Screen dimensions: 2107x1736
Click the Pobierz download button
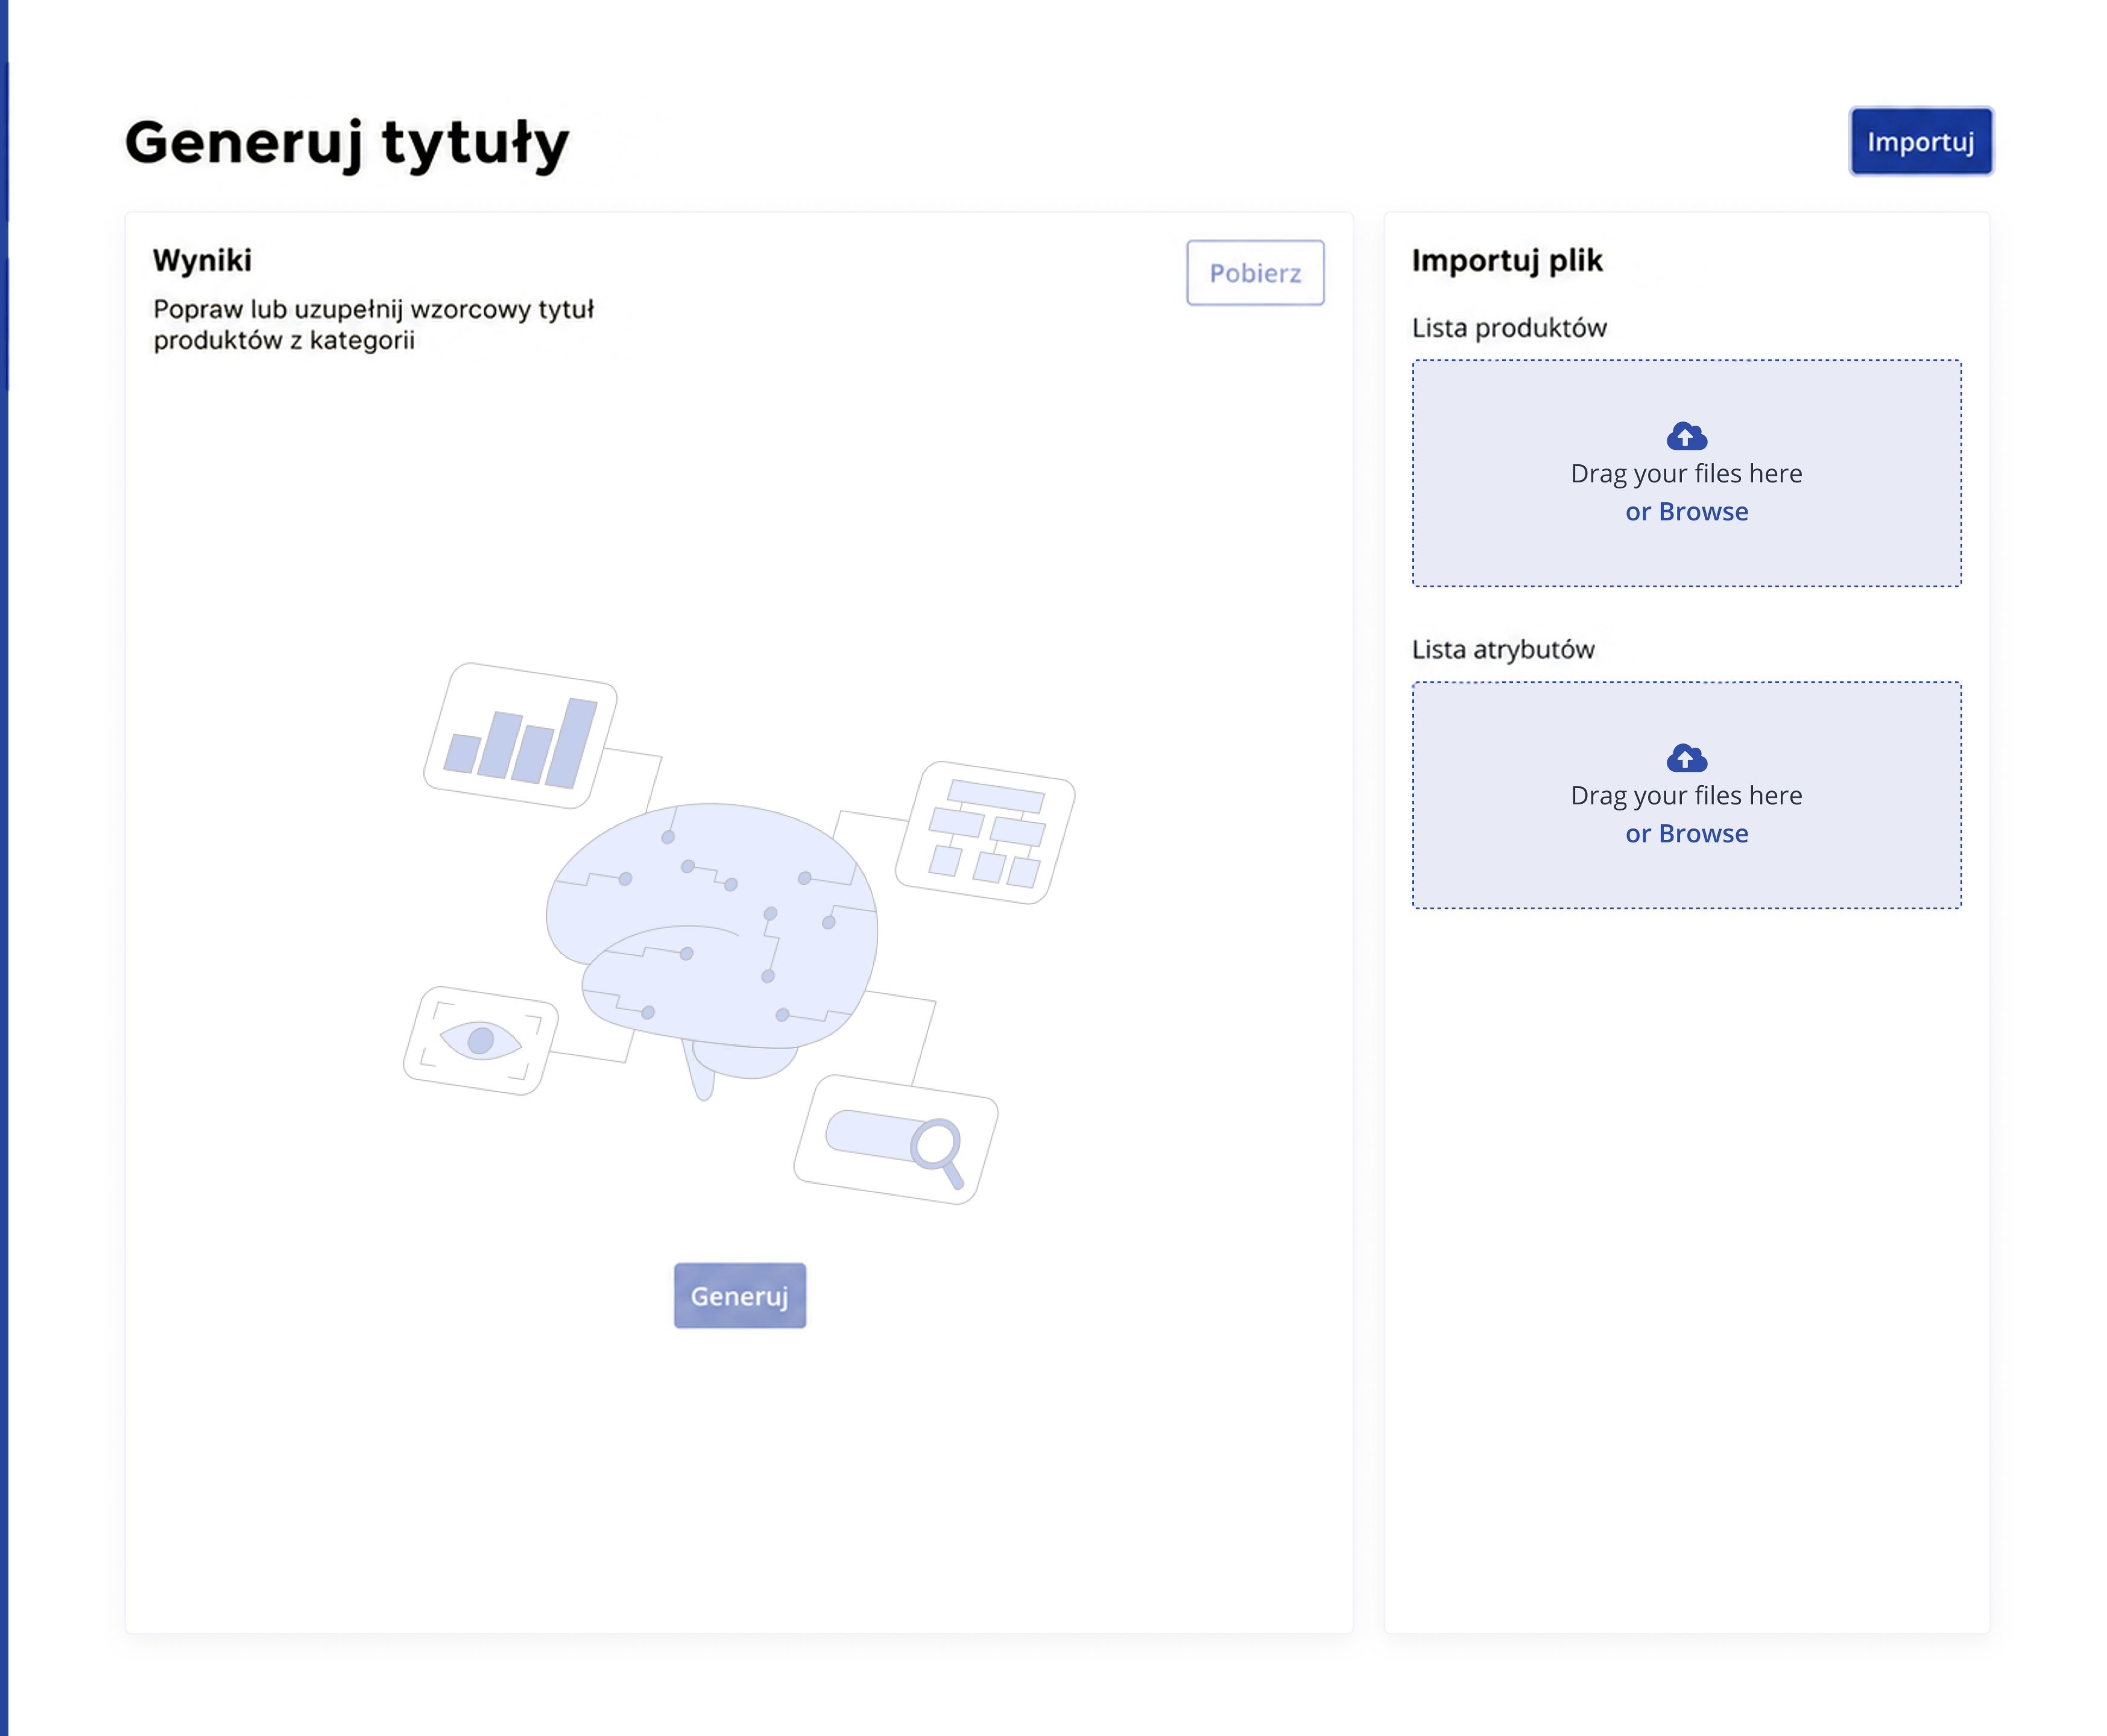tap(1255, 273)
